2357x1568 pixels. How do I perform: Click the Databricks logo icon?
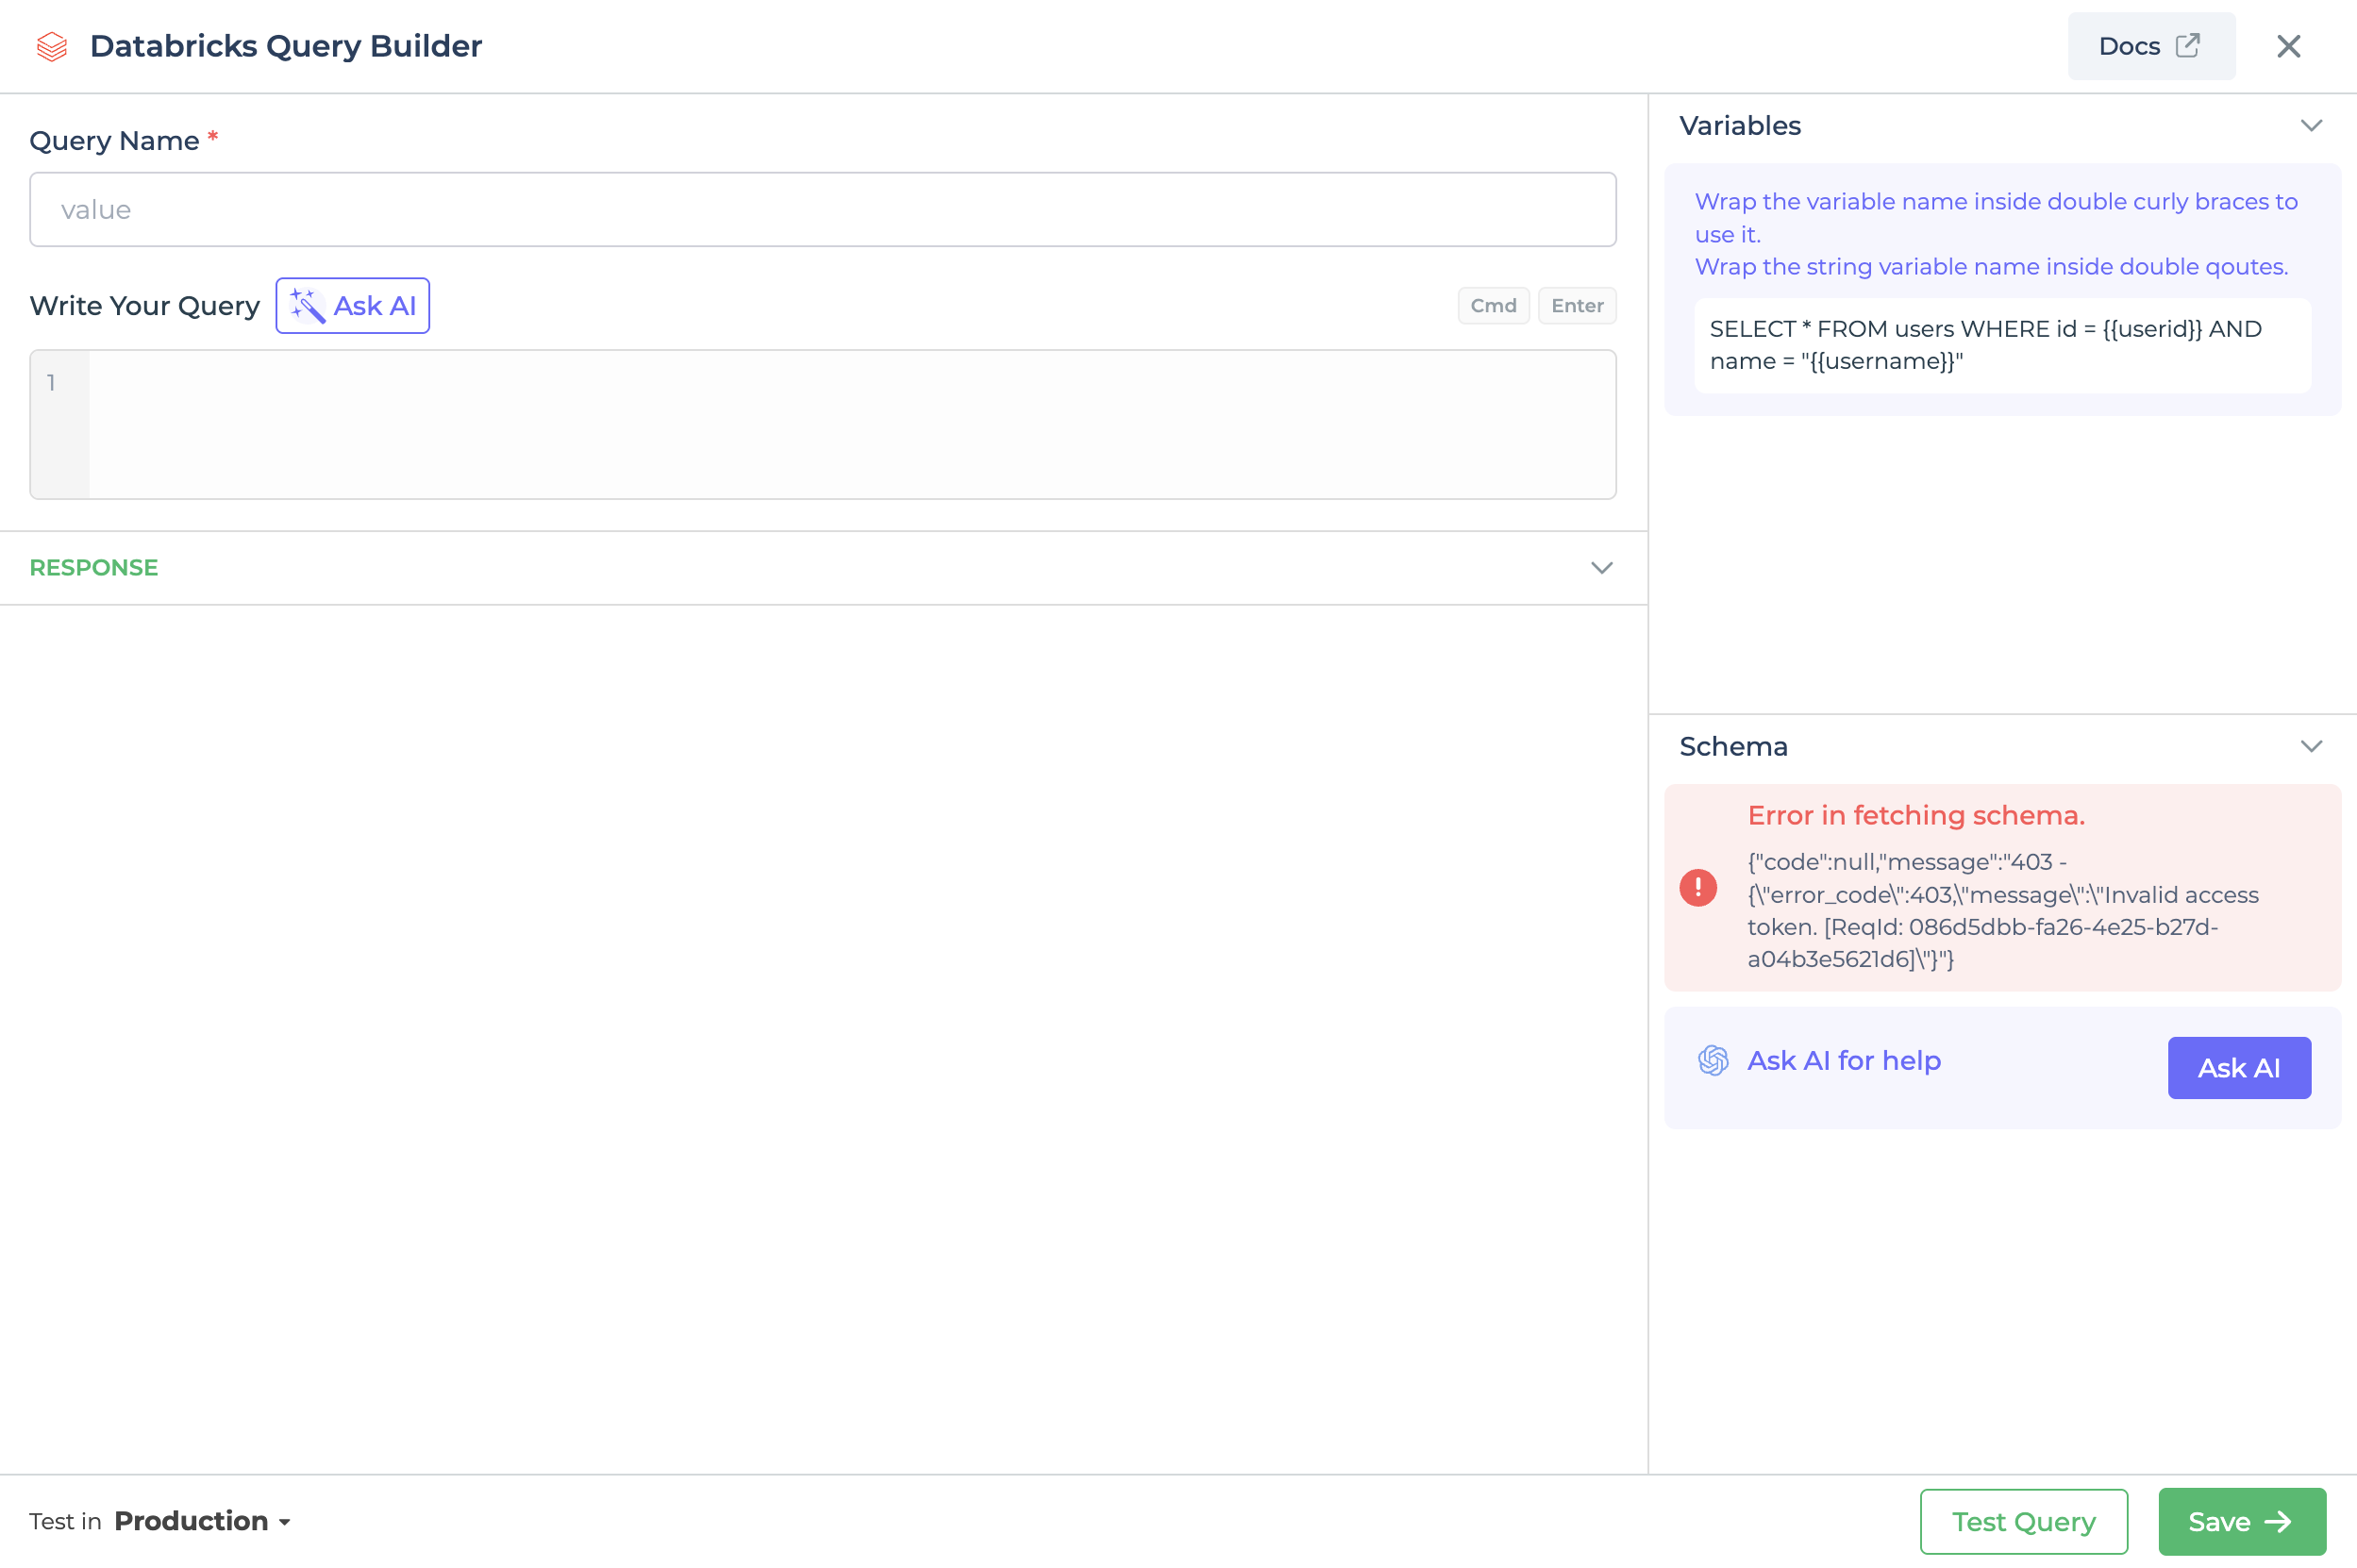52,46
